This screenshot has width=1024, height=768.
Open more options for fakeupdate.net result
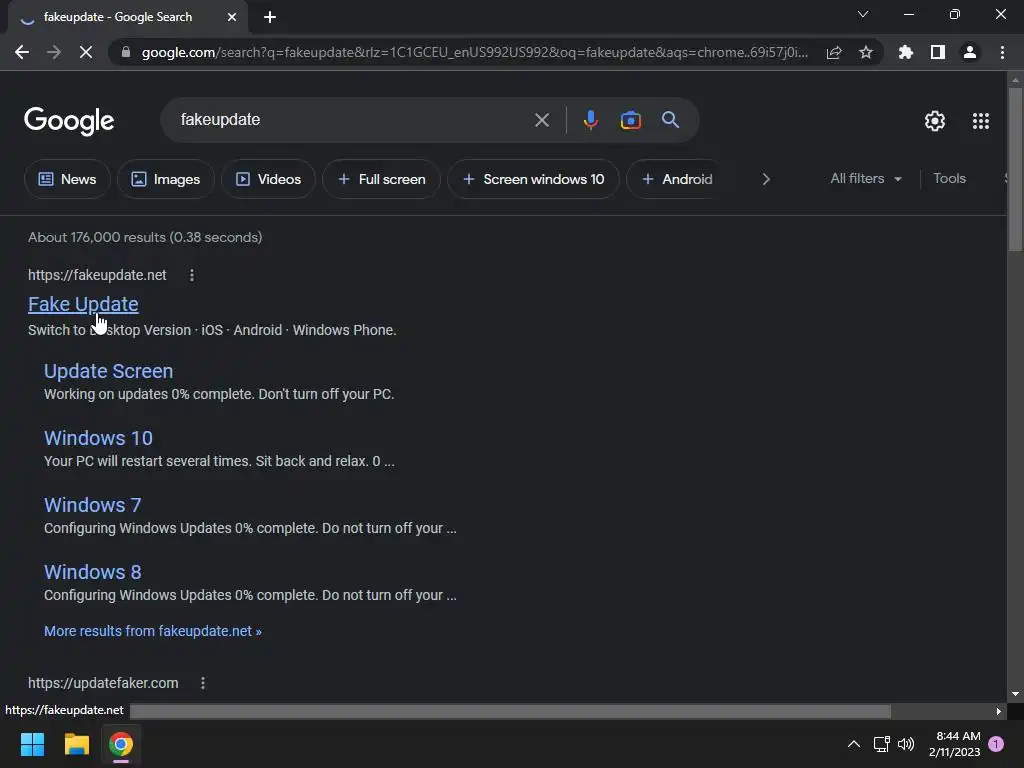(x=191, y=276)
